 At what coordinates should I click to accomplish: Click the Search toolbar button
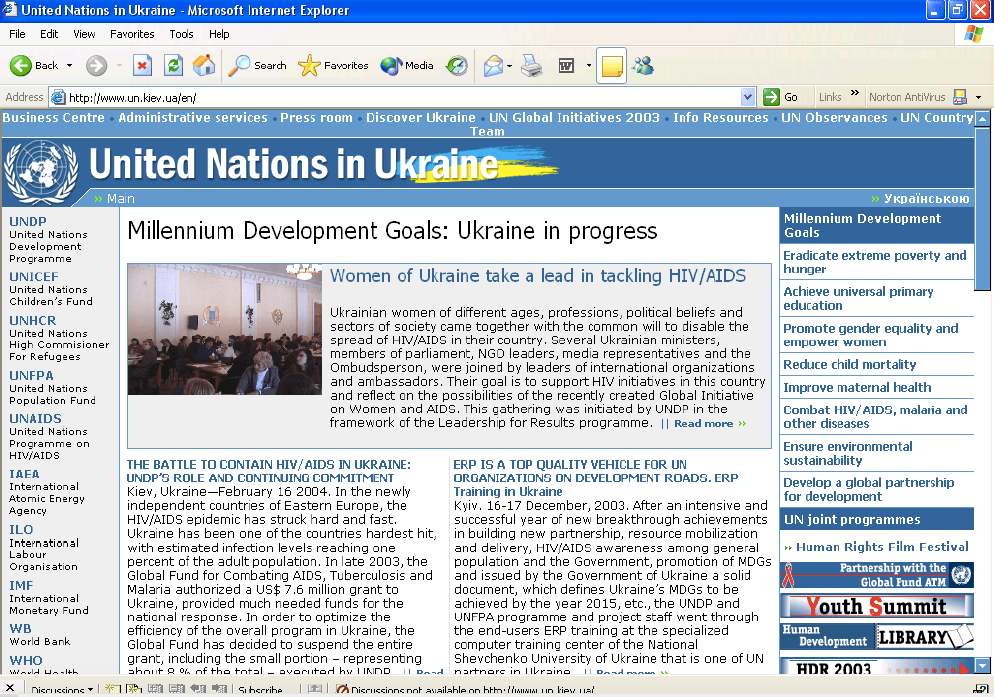[x=258, y=66]
